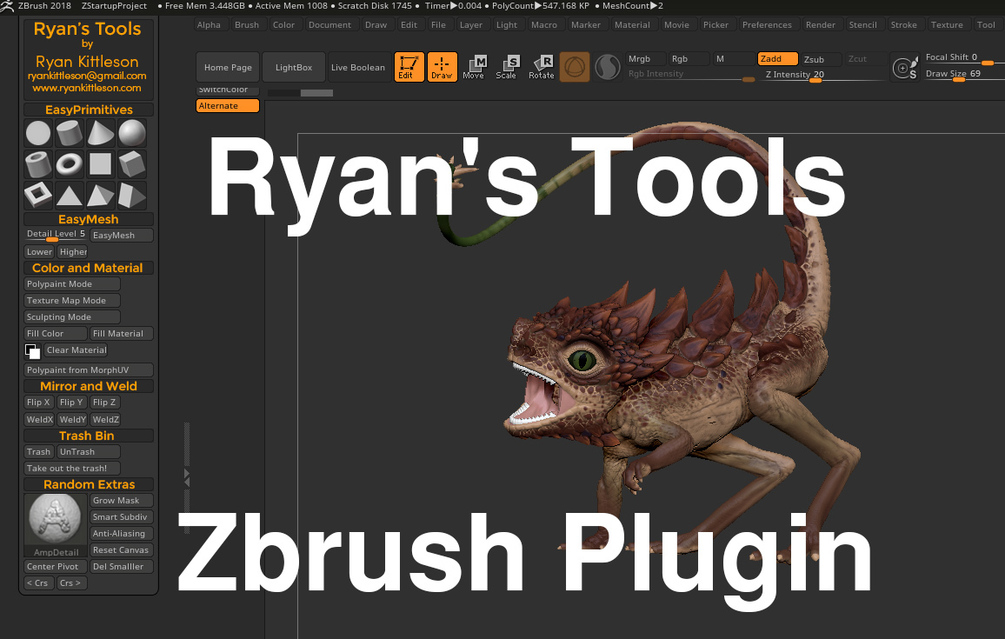
Task: Open the Document menu
Action: click(330, 25)
